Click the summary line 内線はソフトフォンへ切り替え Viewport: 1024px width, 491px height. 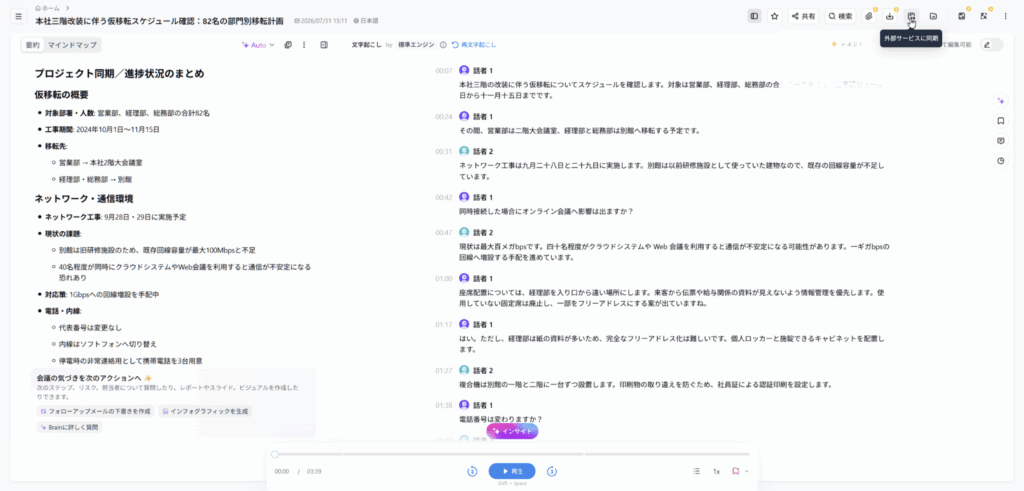coord(108,343)
